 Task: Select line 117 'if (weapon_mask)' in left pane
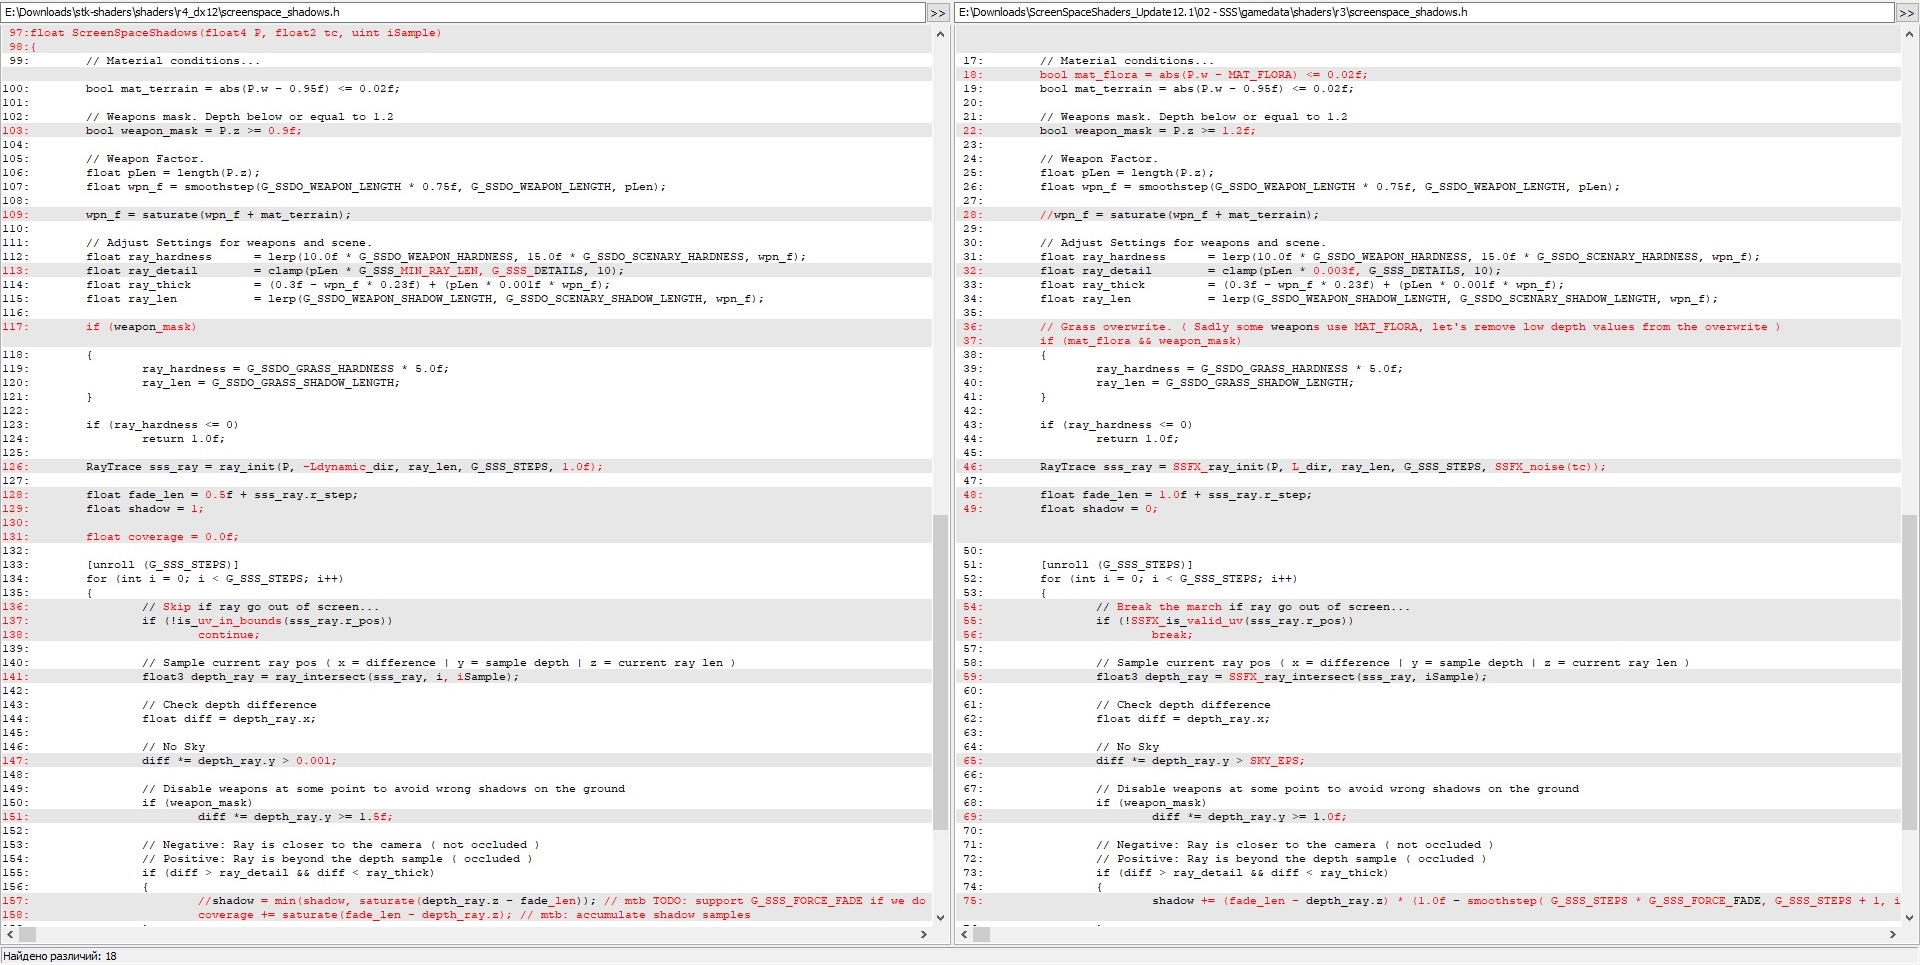coord(141,327)
